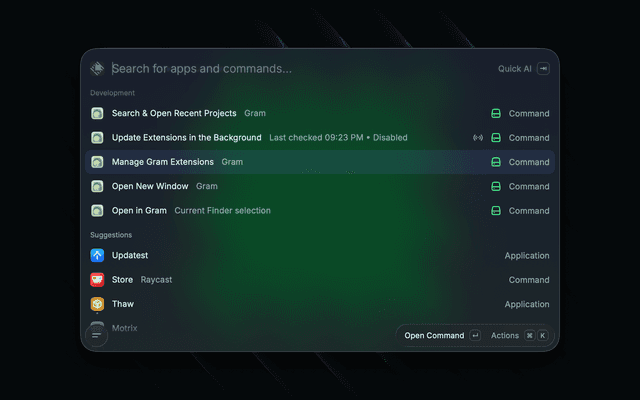Launch the Thaw application
This screenshot has height=400, width=640.
[x=320, y=304]
